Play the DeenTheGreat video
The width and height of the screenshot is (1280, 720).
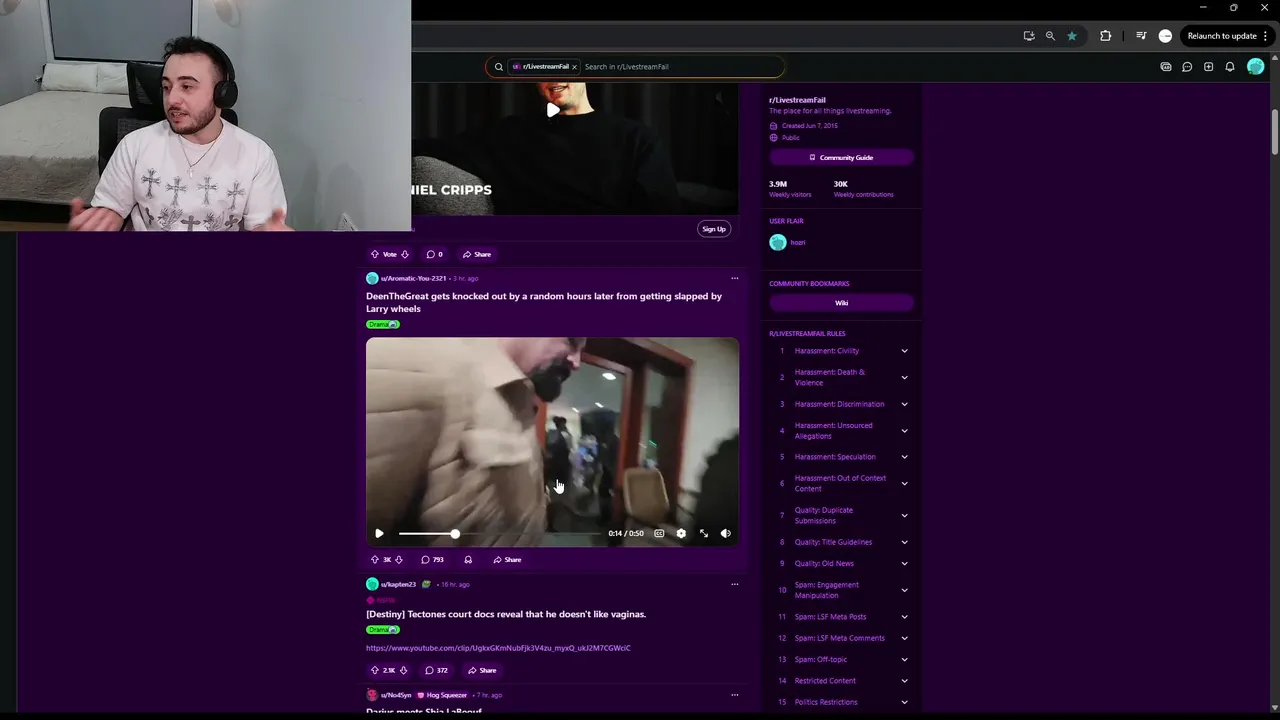coord(379,533)
